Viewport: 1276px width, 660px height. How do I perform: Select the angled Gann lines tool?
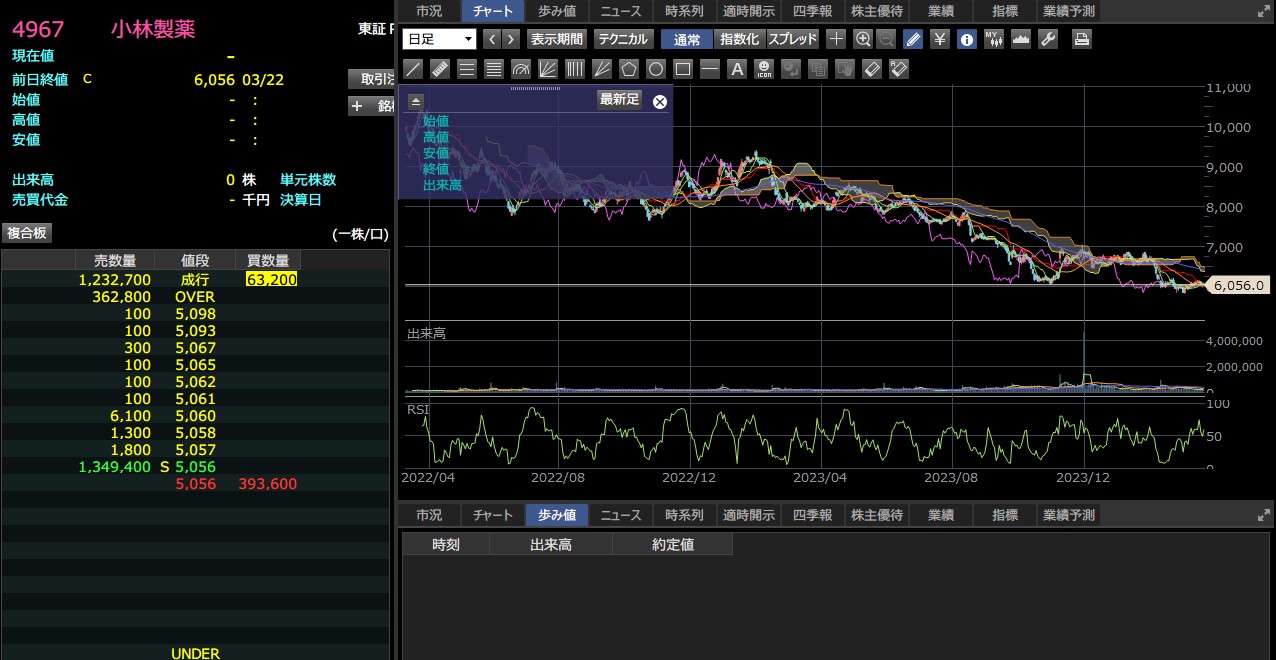click(x=601, y=69)
